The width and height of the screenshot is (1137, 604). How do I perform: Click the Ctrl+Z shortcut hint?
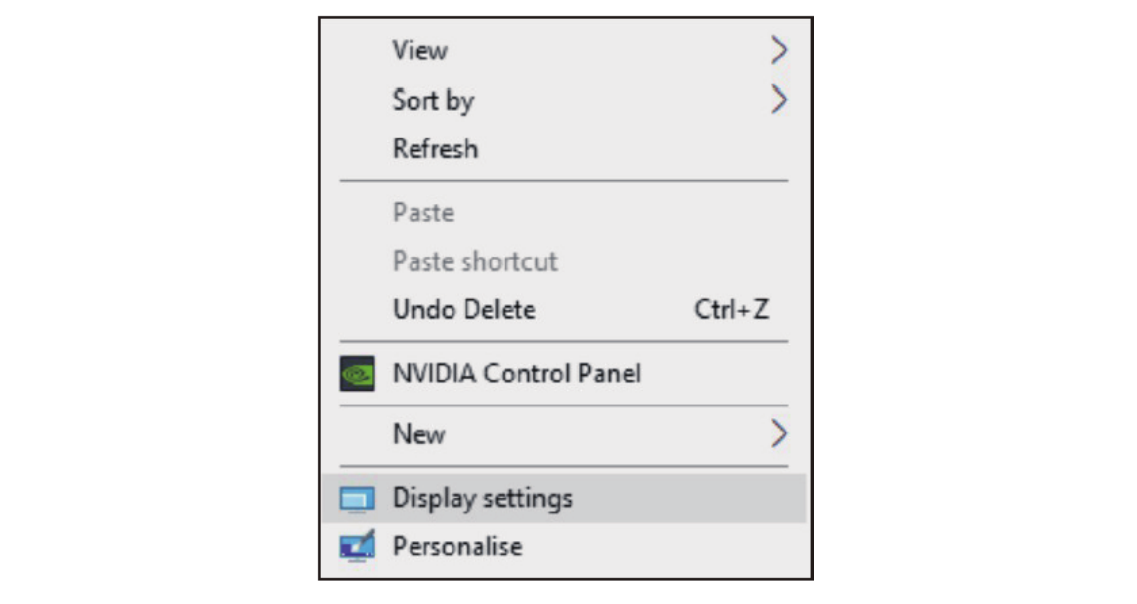[x=732, y=310]
